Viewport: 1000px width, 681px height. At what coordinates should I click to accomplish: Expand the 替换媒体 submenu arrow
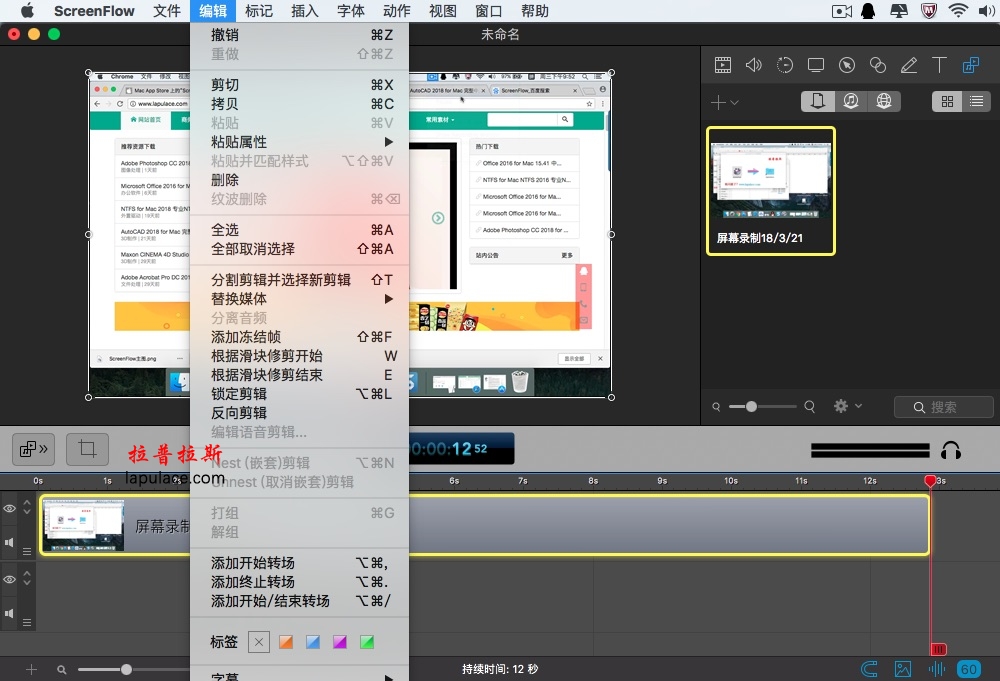[388, 298]
